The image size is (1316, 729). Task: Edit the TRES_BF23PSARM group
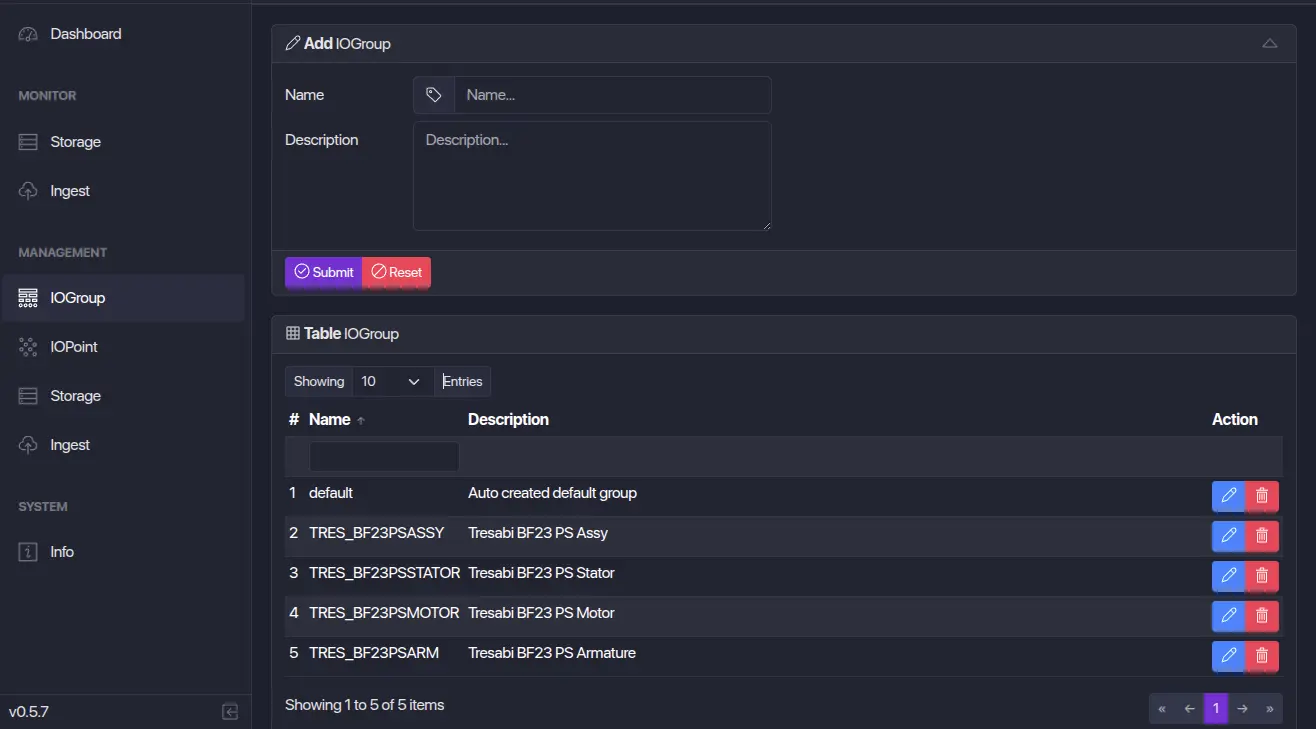point(1229,655)
